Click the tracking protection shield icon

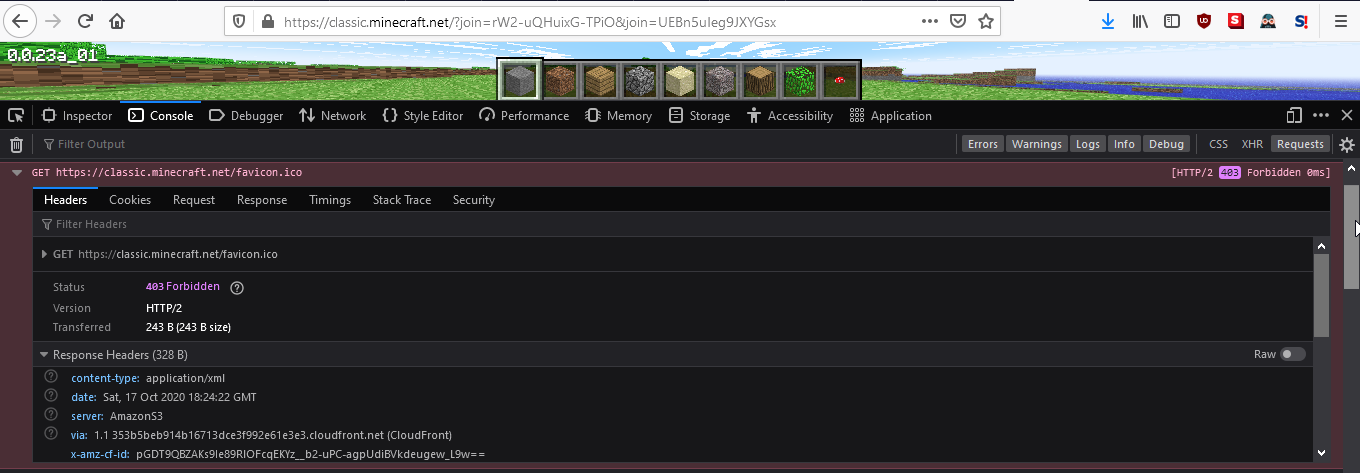point(238,21)
